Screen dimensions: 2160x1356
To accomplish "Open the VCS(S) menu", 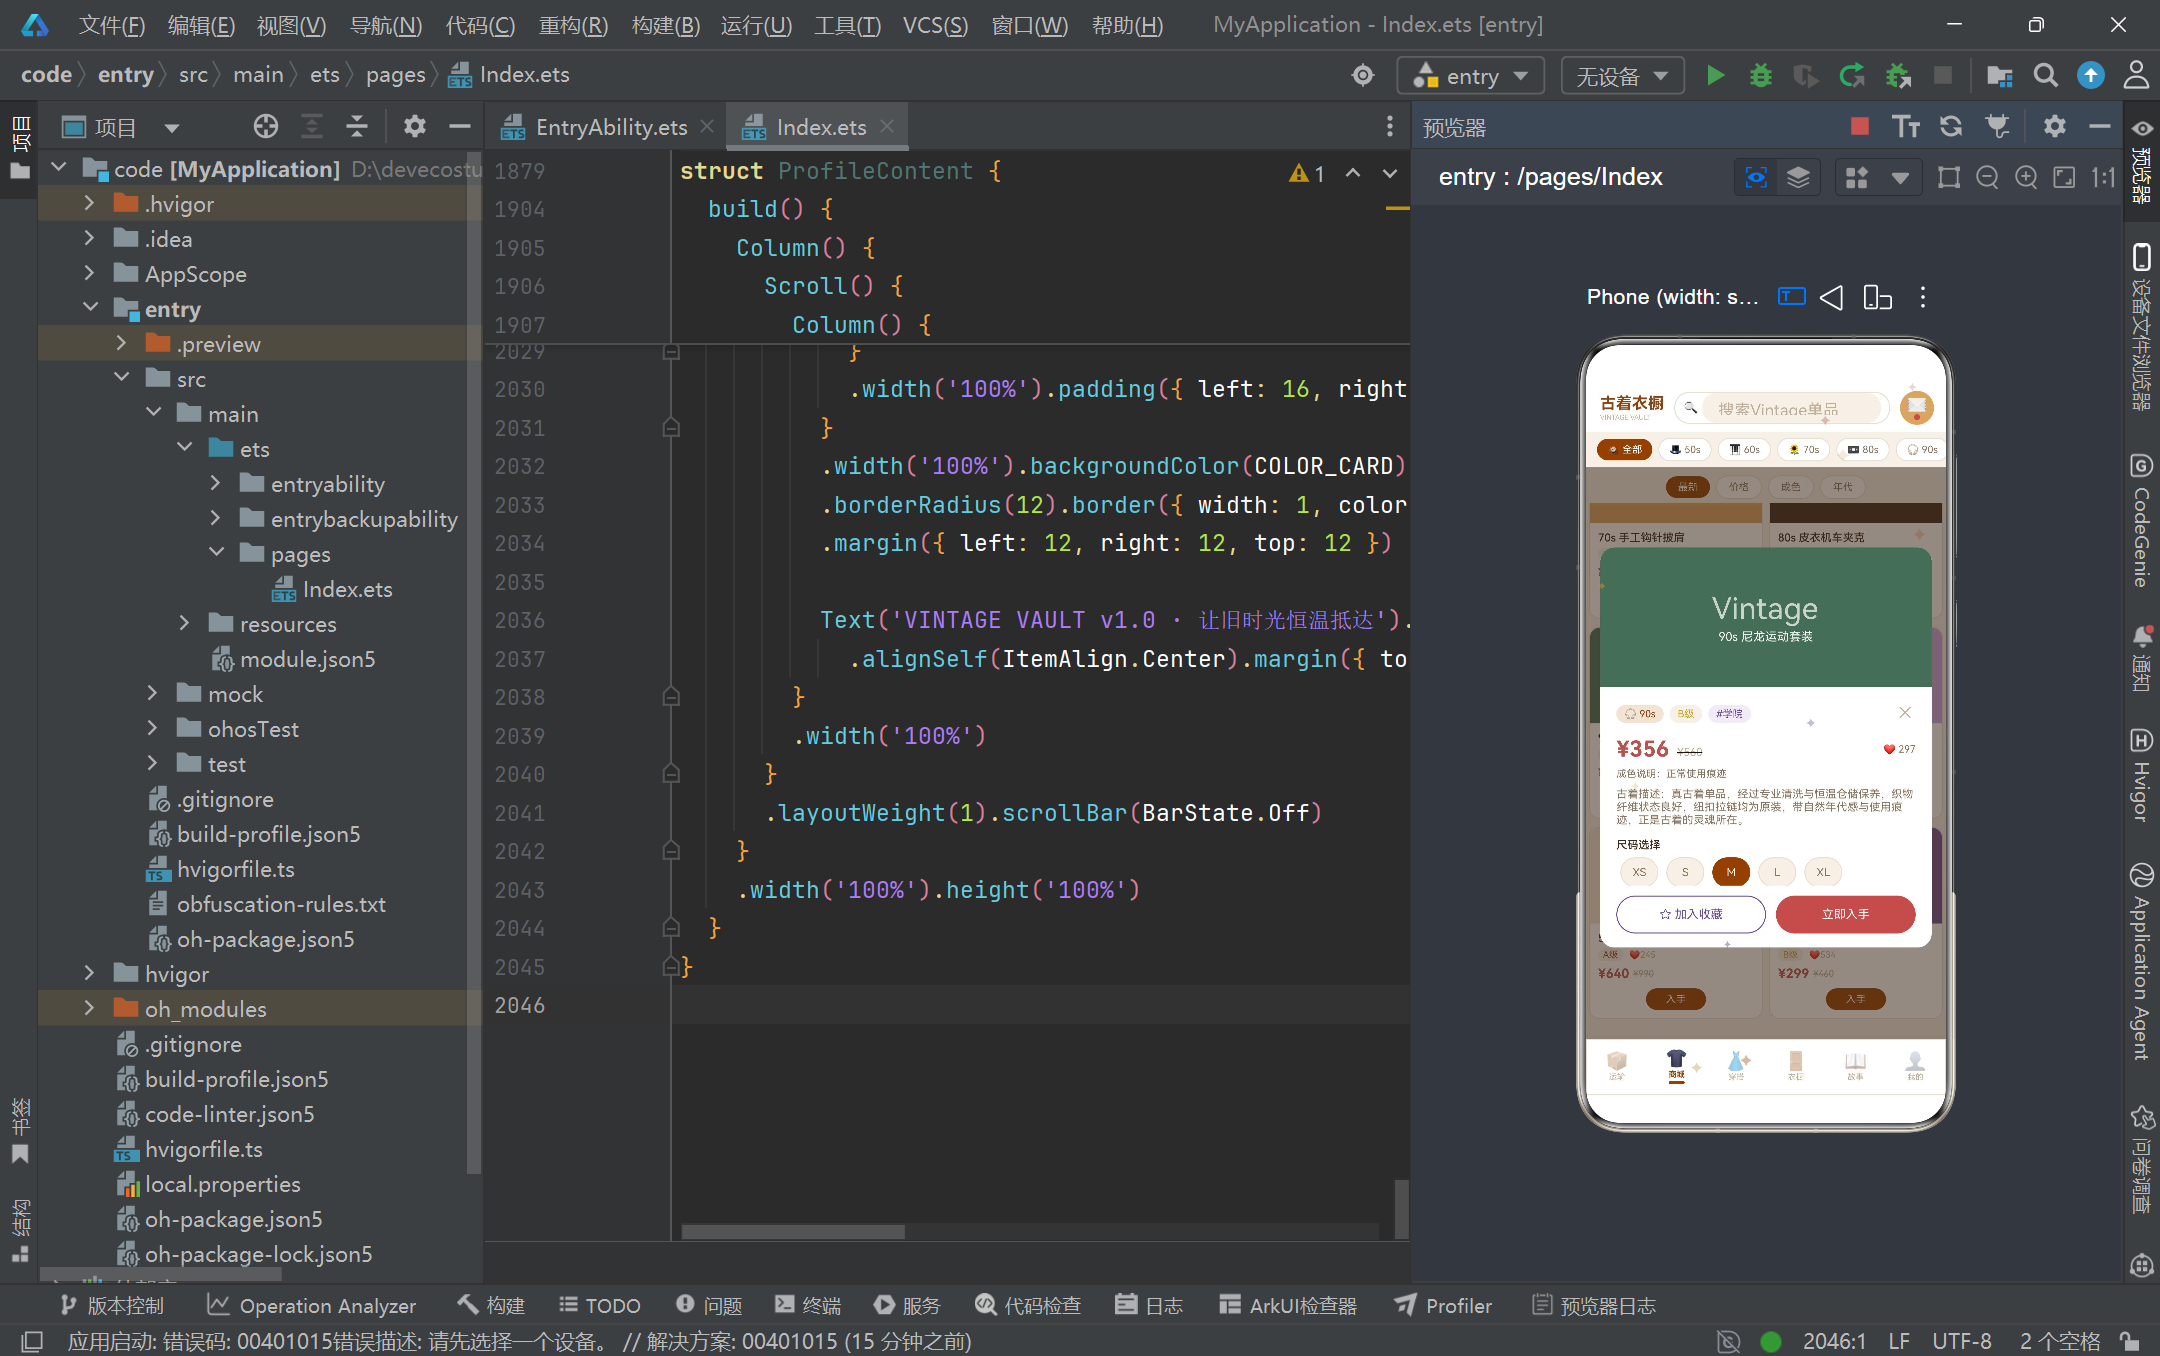I will point(935,25).
